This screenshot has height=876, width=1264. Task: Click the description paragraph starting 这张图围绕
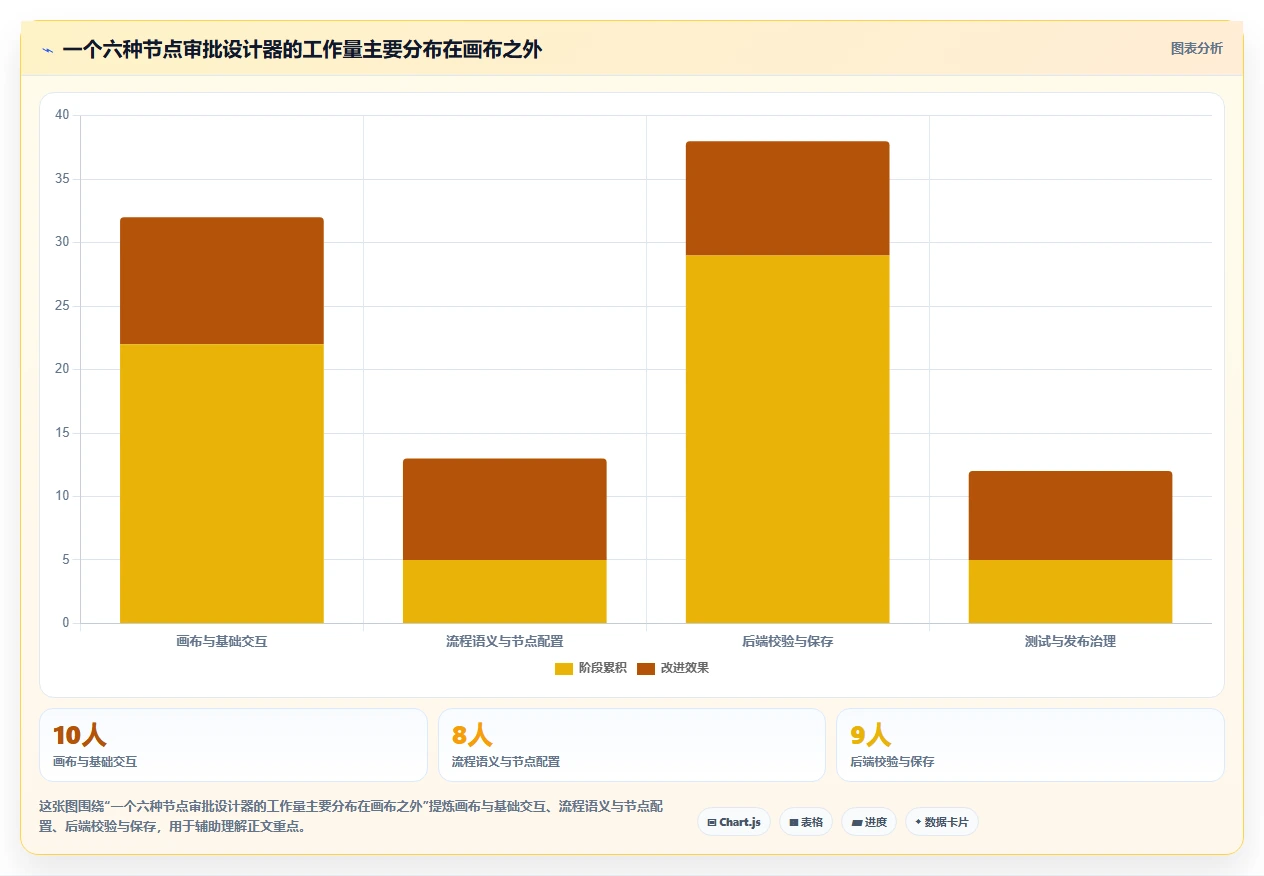pyautogui.click(x=351, y=816)
